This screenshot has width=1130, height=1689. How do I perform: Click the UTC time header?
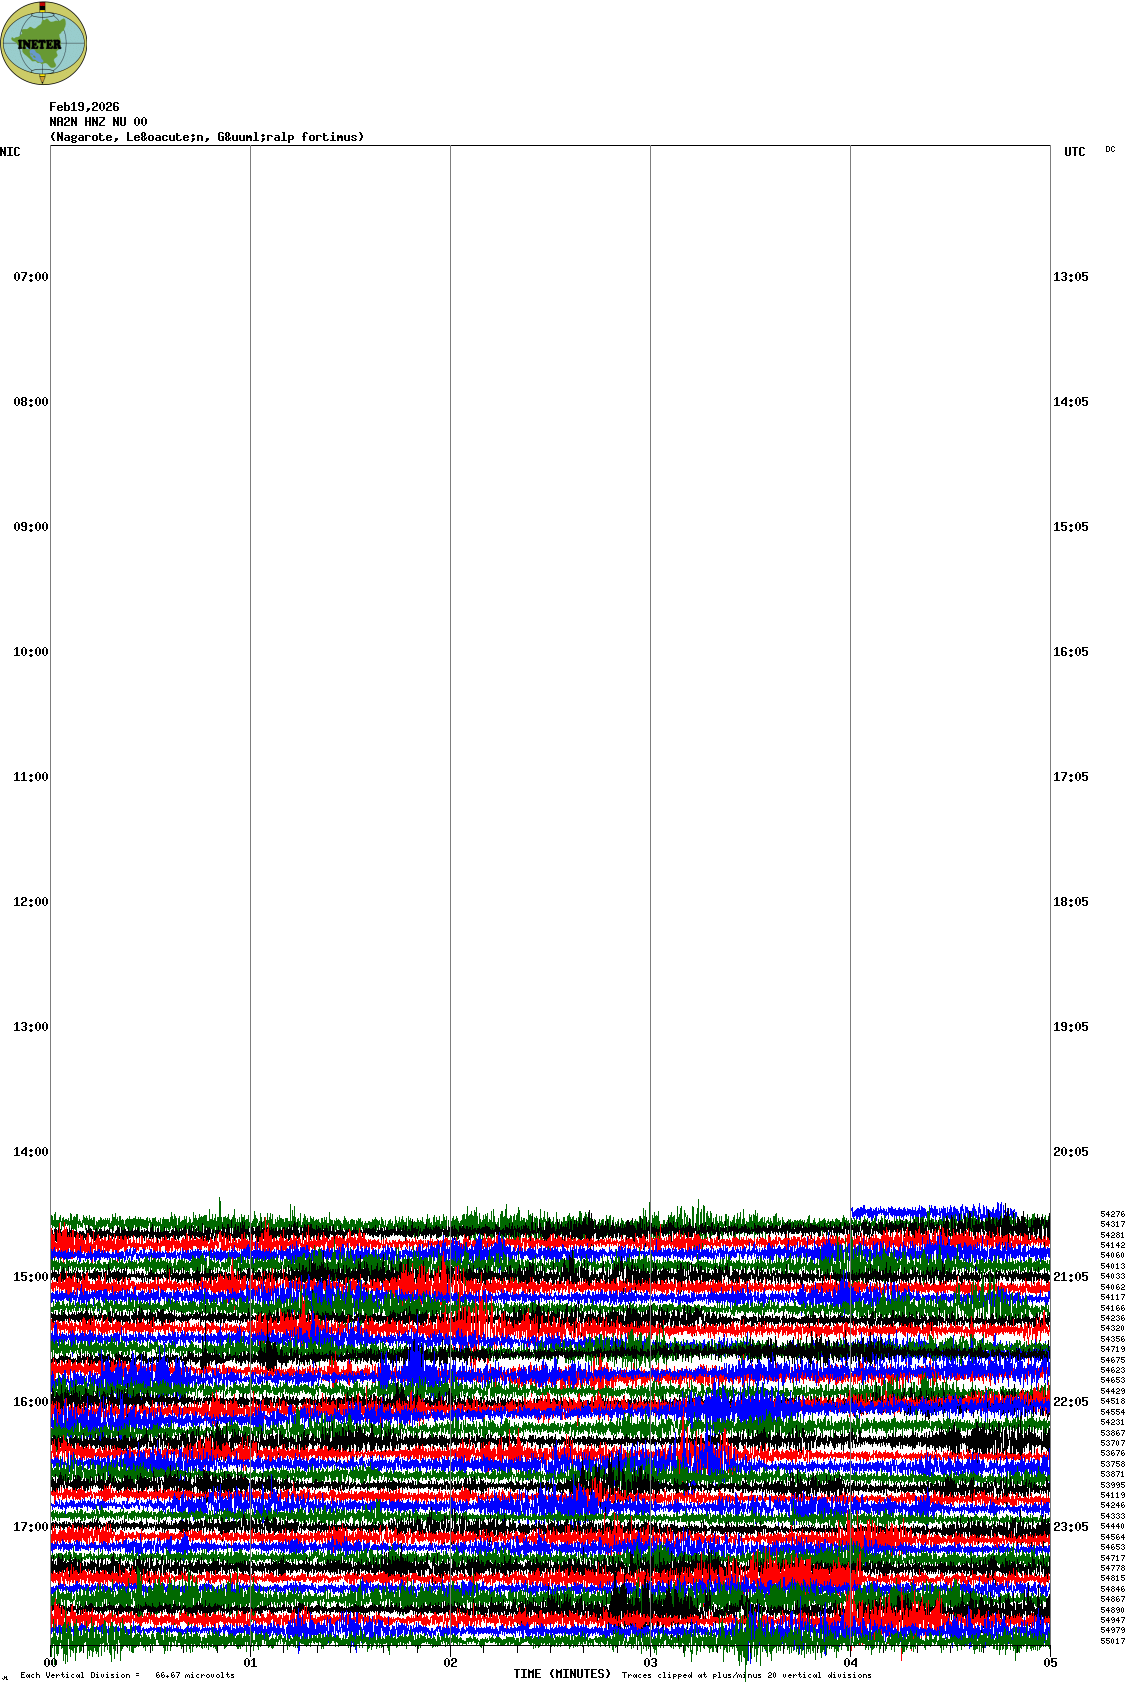pos(1074,152)
